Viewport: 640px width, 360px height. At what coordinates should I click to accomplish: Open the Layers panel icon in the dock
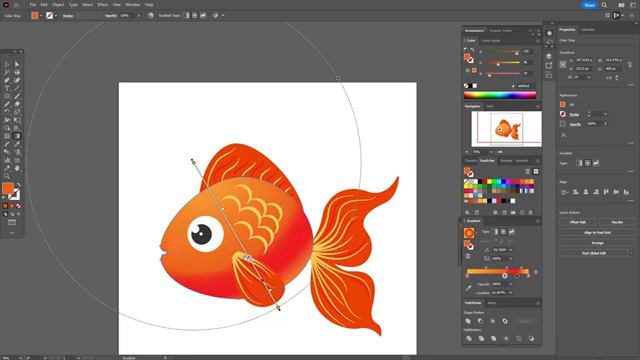(549, 56)
